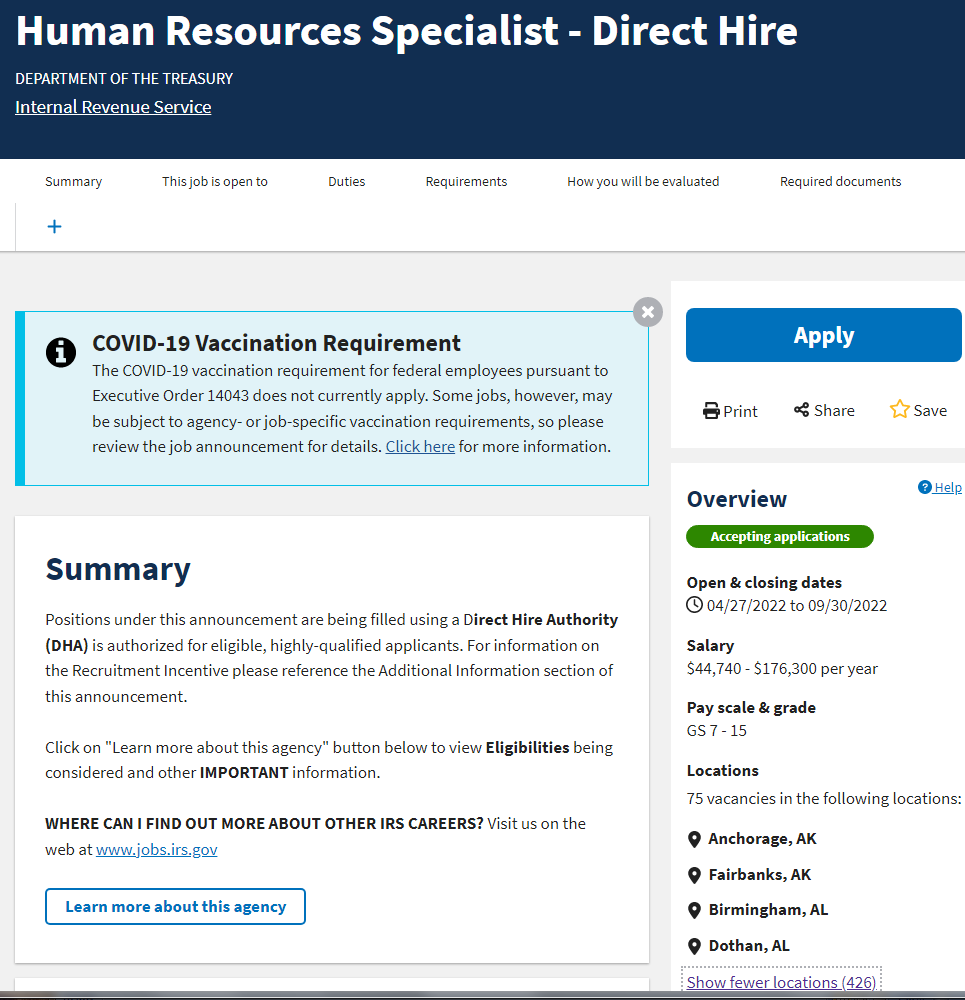Click the info icon in COVID-19 notice

tap(61, 352)
